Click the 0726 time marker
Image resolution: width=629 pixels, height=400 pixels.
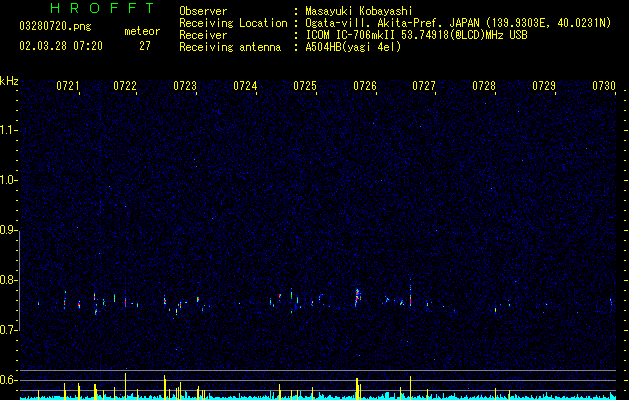(x=365, y=86)
